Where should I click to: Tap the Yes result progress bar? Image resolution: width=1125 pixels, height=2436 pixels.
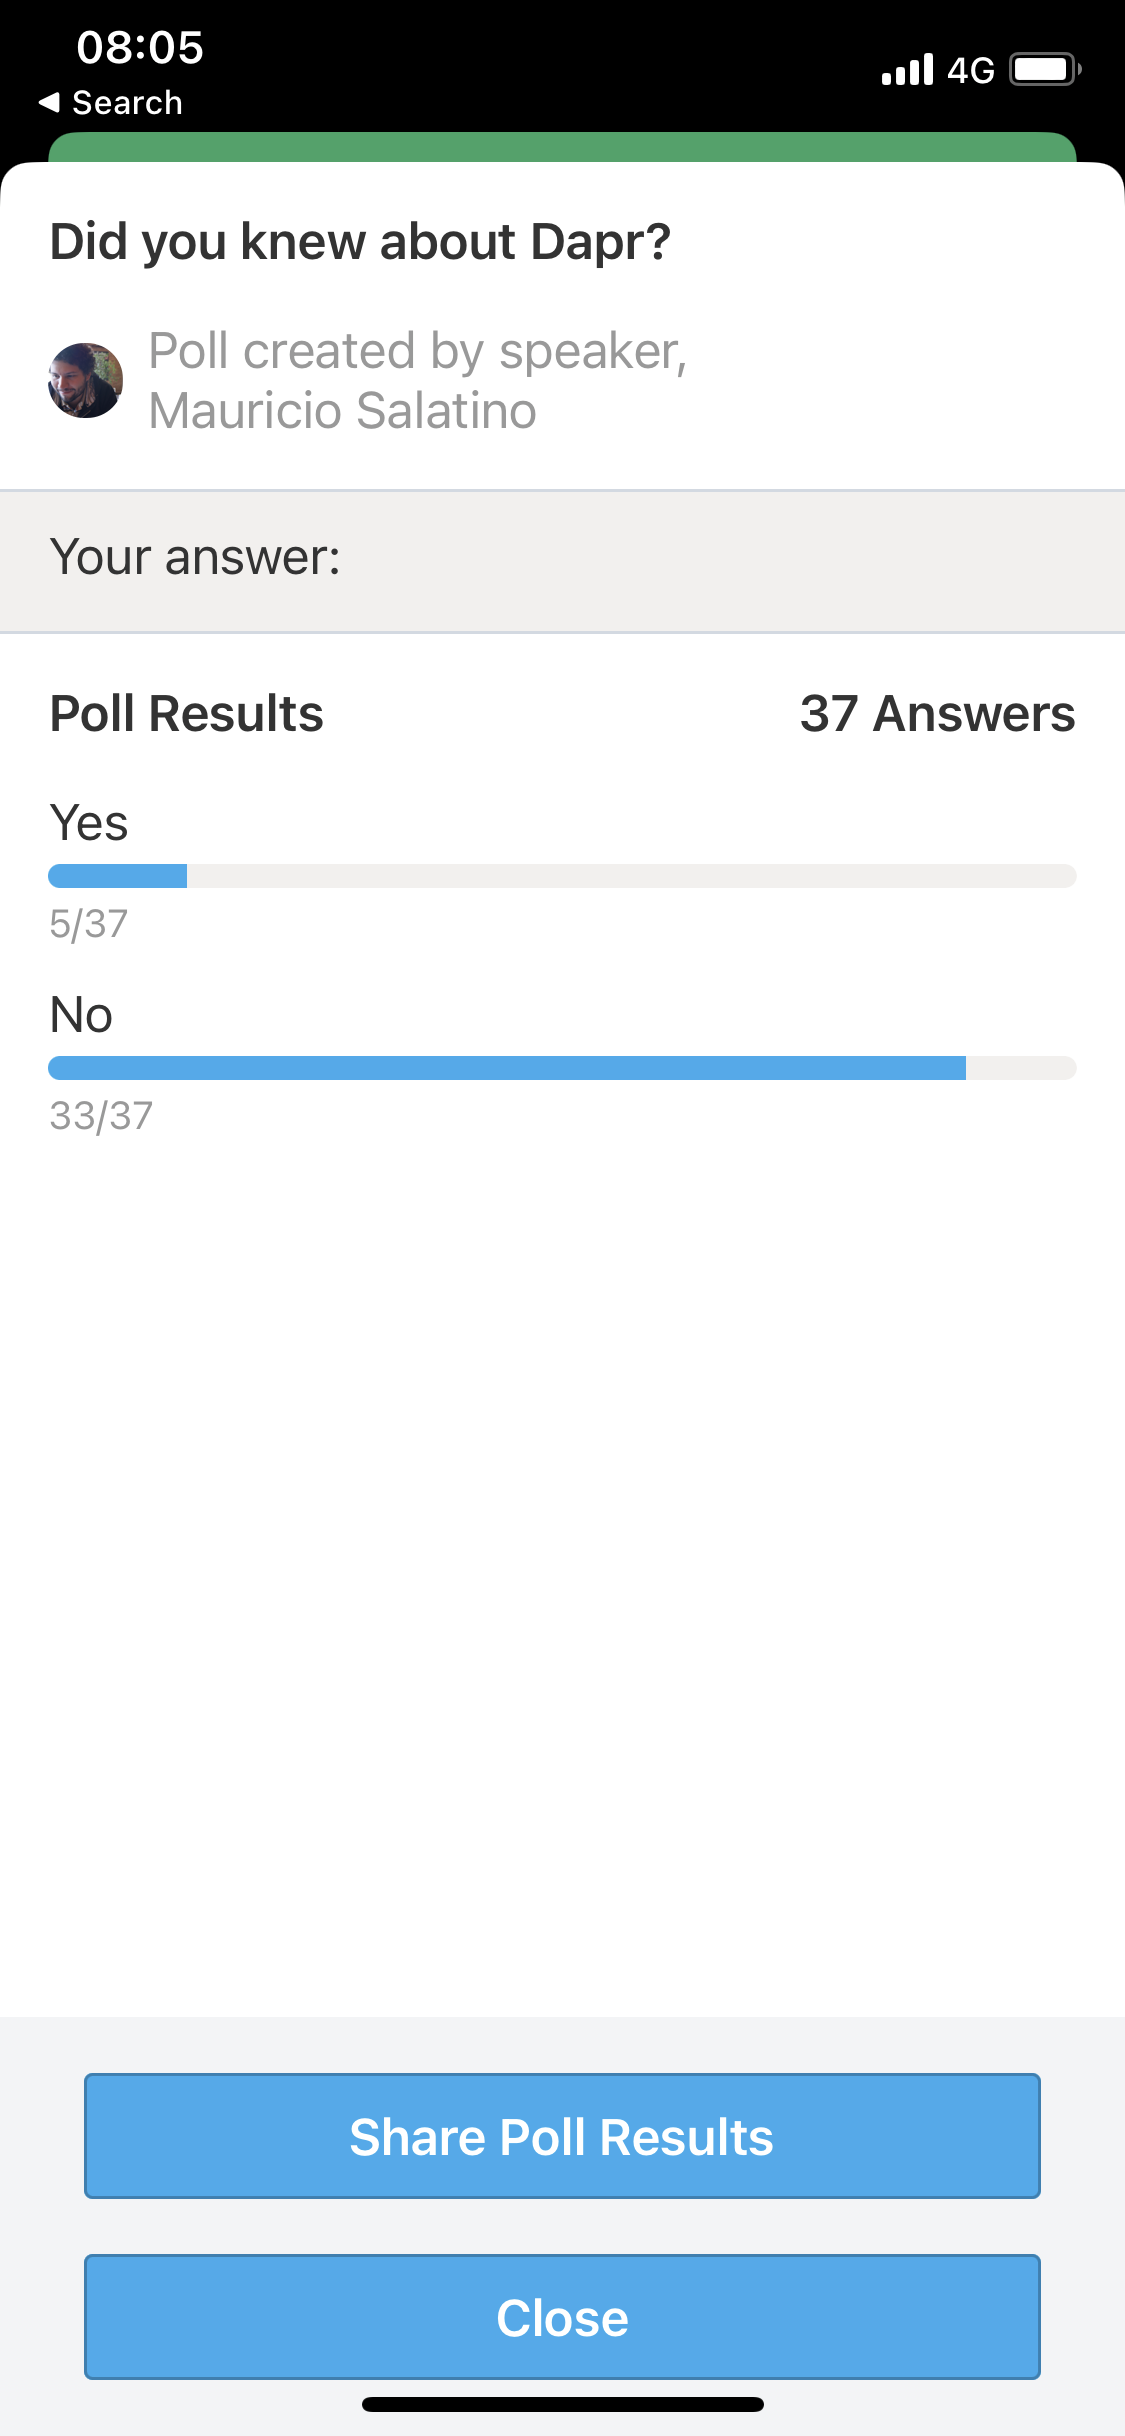(x=562, y=876)
